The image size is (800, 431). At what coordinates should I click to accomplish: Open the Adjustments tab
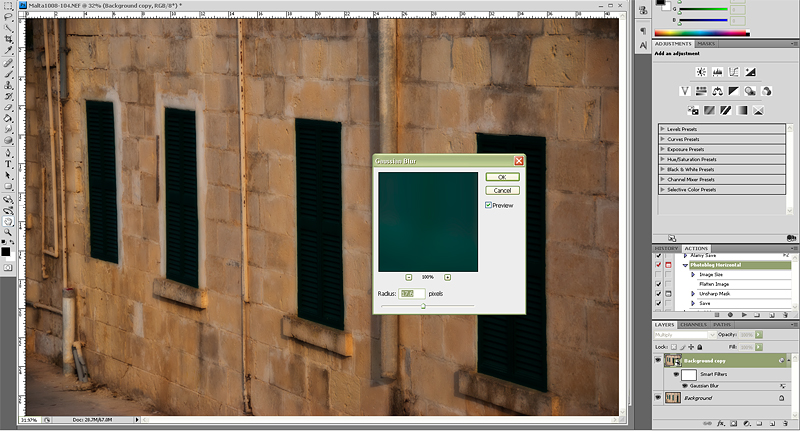point(673,44)
